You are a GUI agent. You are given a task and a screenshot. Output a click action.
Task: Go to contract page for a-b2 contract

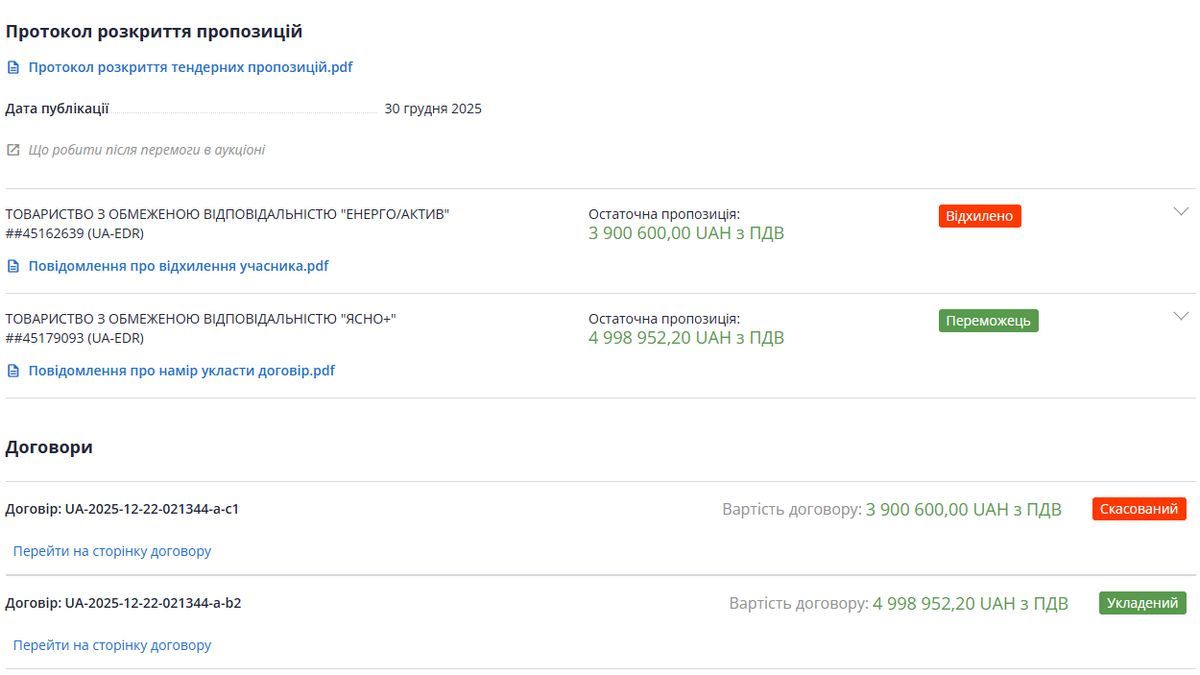pyautogui.click(x=112, y=645)
